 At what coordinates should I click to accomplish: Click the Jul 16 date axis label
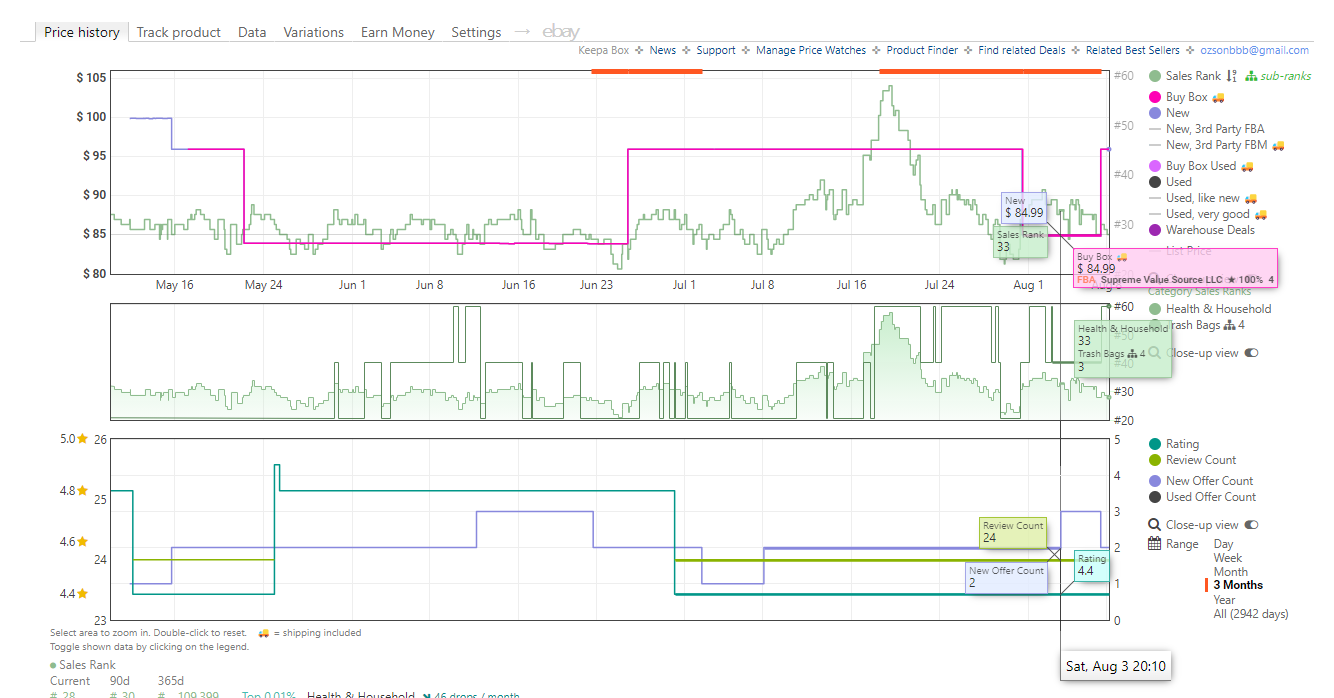[x=852, y=285]
